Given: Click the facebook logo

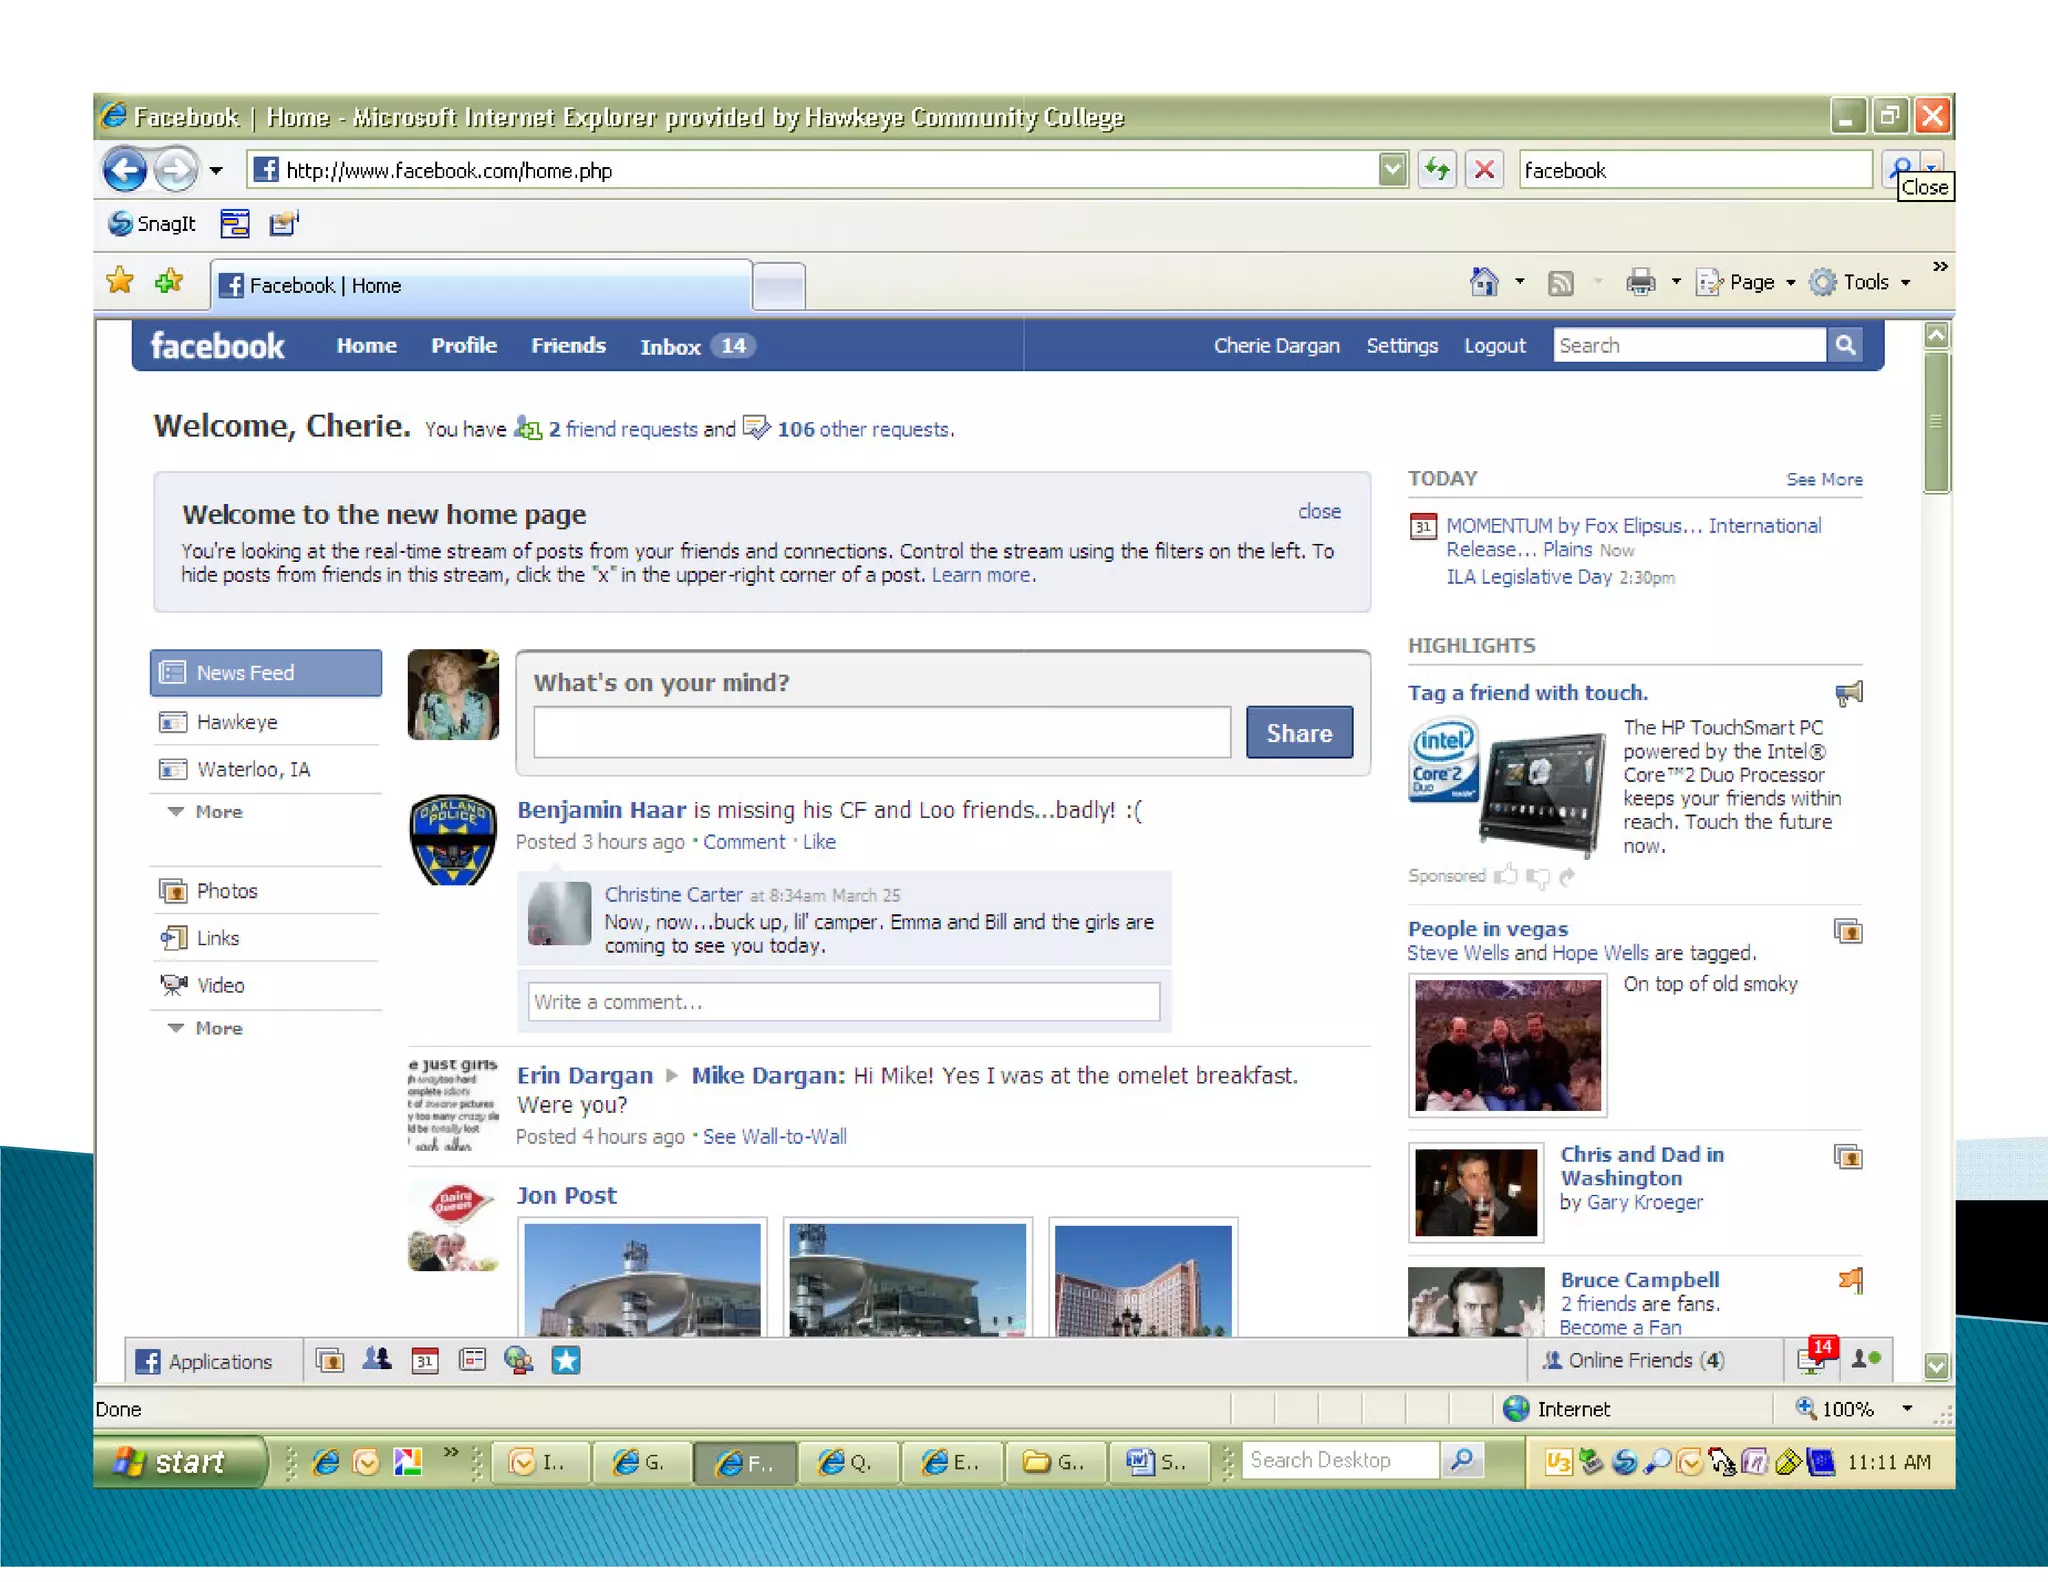Looking at the screenshot, I should pyautogui.click(x=217, y=346).
